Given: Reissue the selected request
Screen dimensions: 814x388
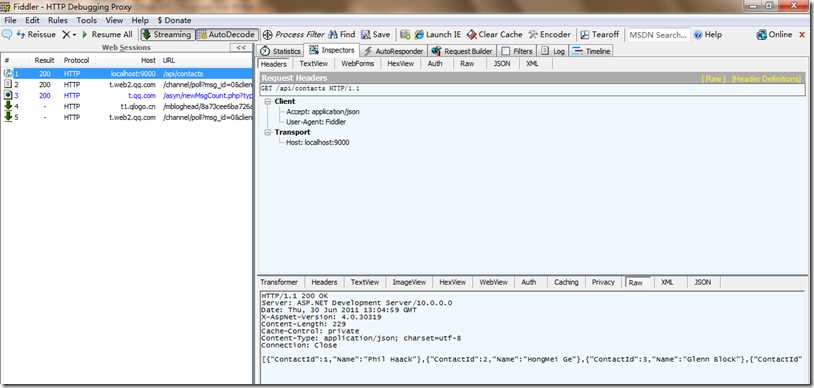Looking at the screenshot, I should point(36,35).
